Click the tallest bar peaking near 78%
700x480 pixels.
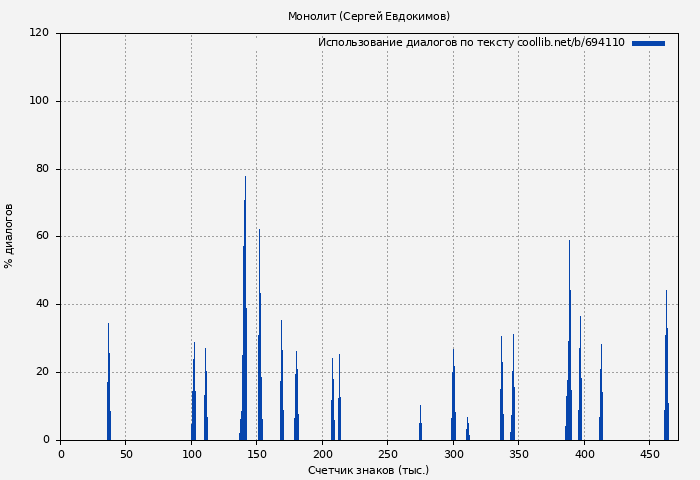245,310
